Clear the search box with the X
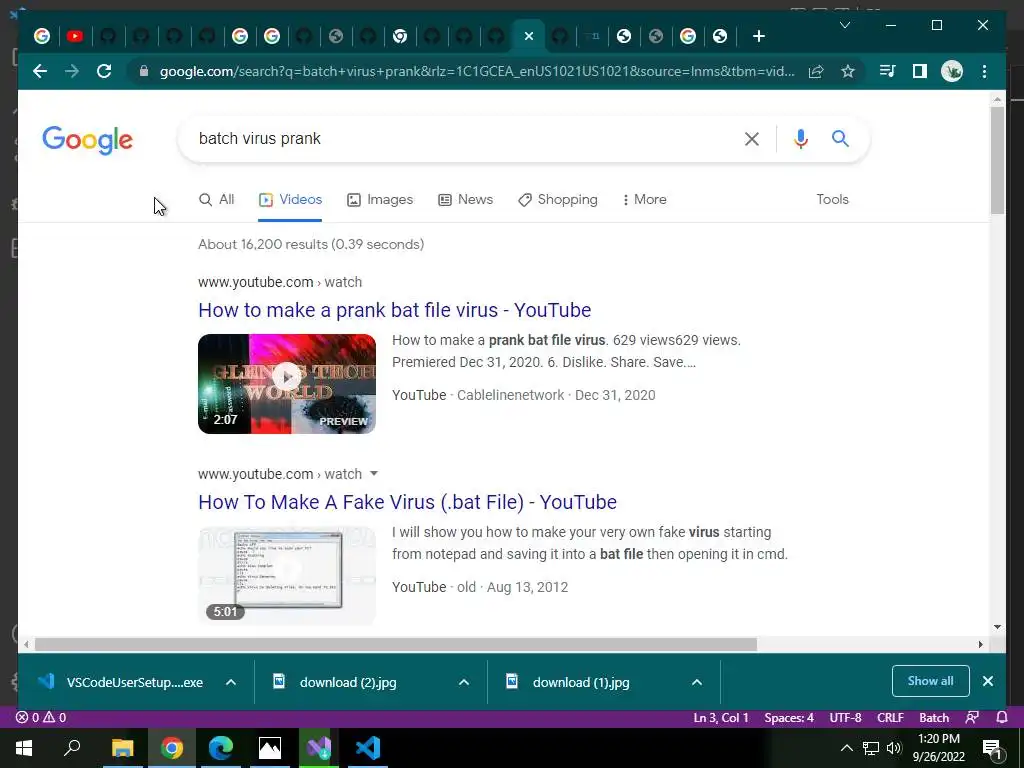This screenshot has width=1024, height=768. pos(752,138)
